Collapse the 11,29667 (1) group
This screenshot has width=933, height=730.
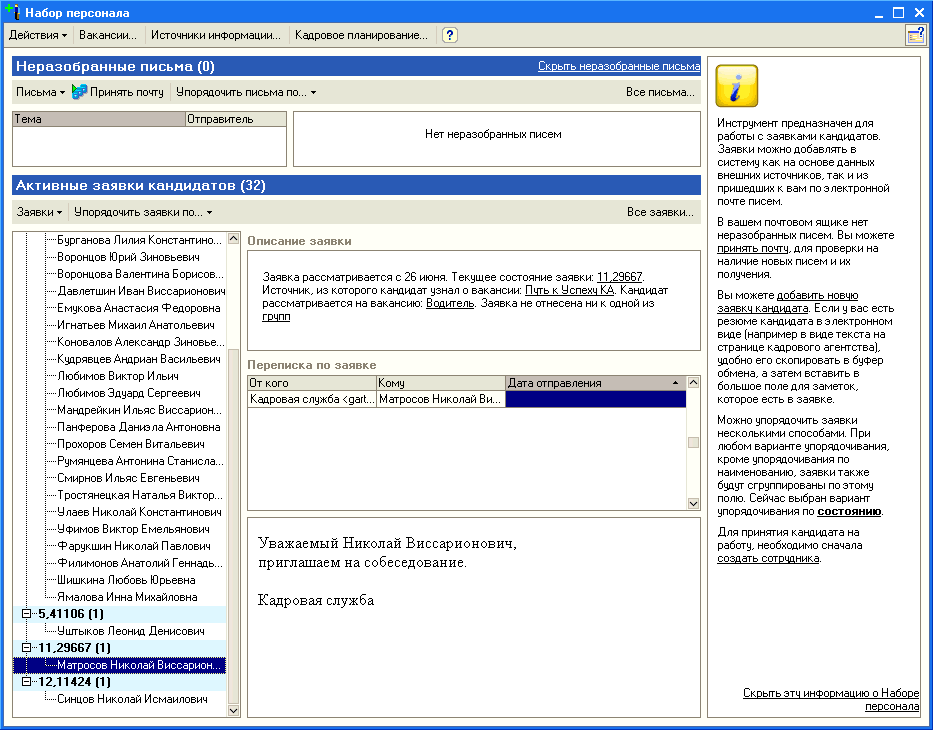tap(26, 647)
